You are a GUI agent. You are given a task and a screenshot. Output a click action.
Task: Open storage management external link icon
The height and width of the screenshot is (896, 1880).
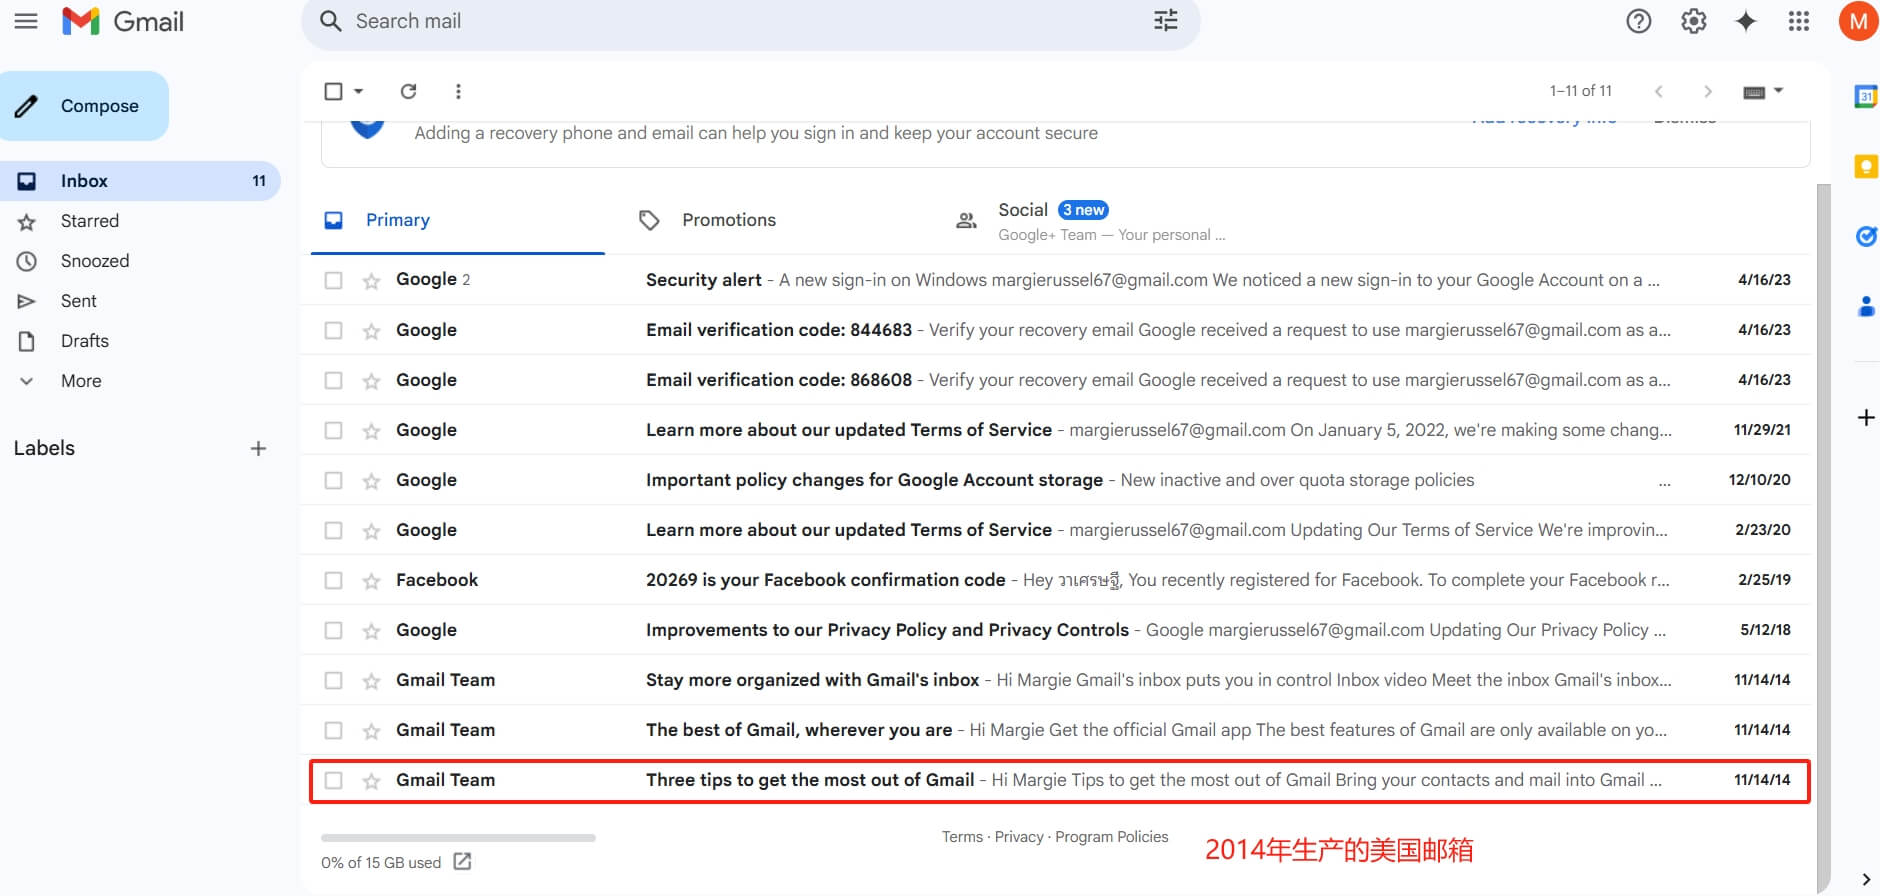[x=462, y=861]
